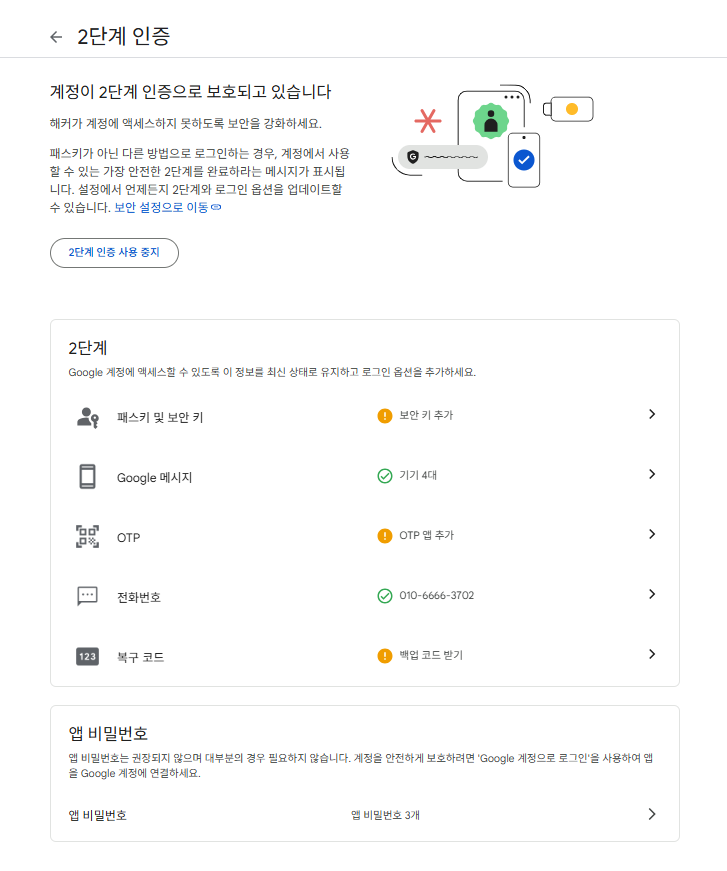
Task: Click the orange warning icon beside 보안 키 추가
Action: 385,416
